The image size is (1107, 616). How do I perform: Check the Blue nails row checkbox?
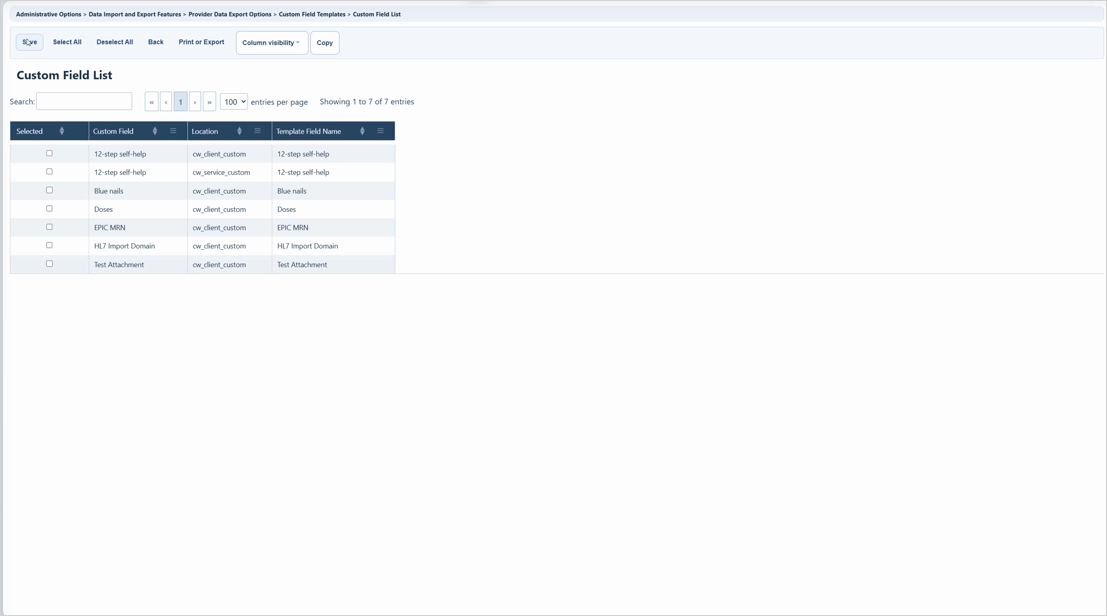(49, 190)
